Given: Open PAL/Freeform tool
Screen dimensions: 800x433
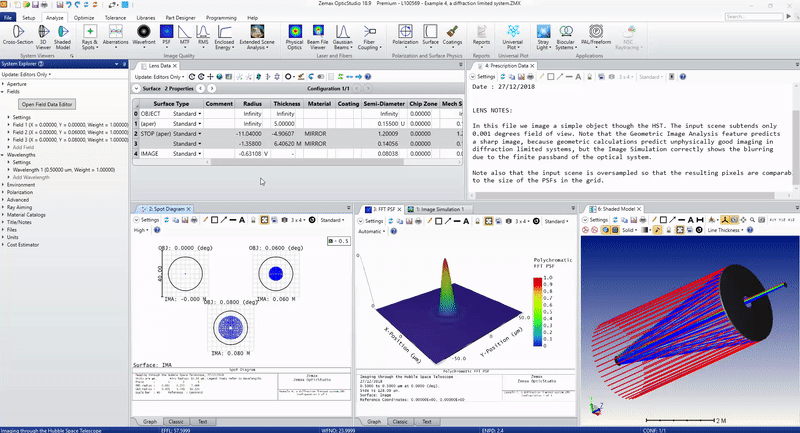Looking at the screenshot, I should [x=595, y=36].
